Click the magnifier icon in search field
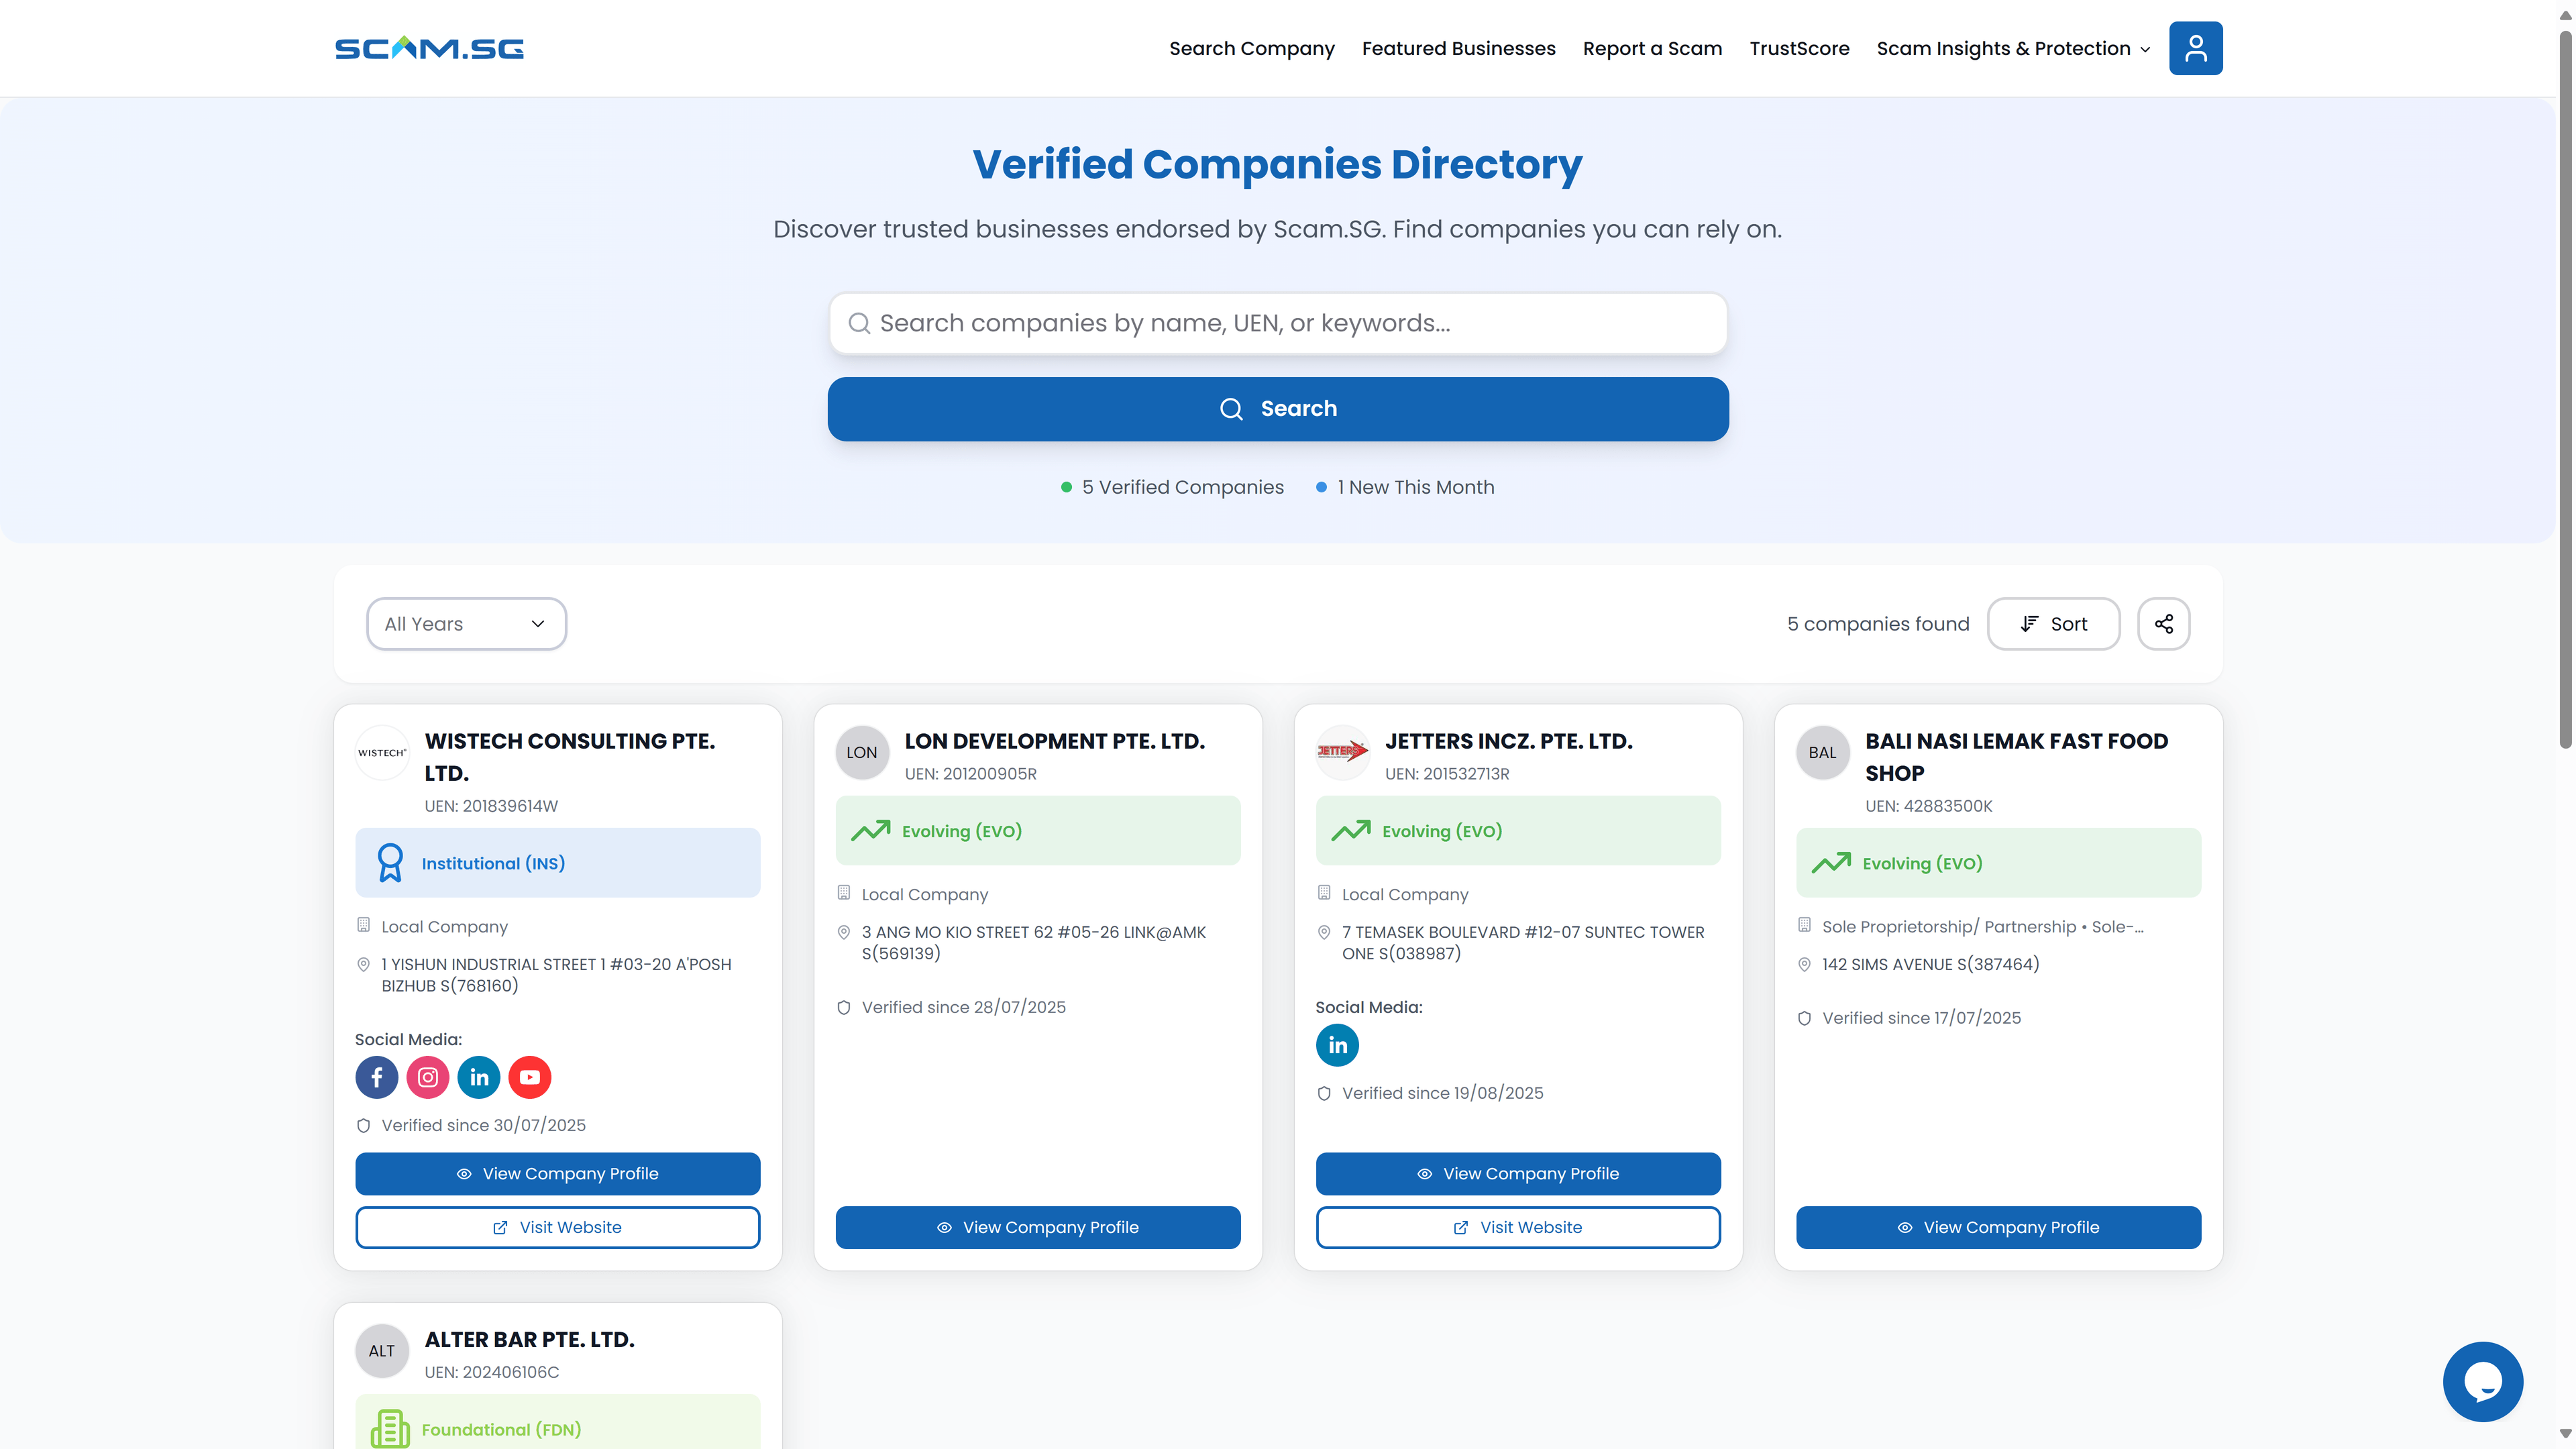 point(859,323)
